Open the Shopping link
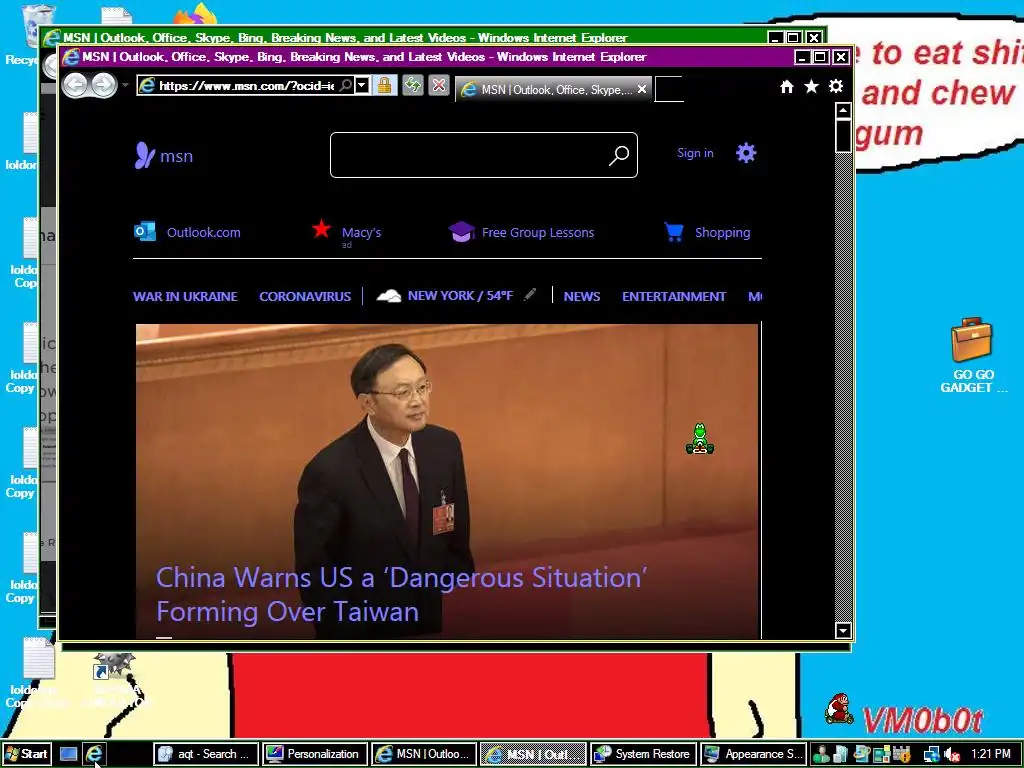The width and height of the screenshot is (1024, 768). [722, 232]
